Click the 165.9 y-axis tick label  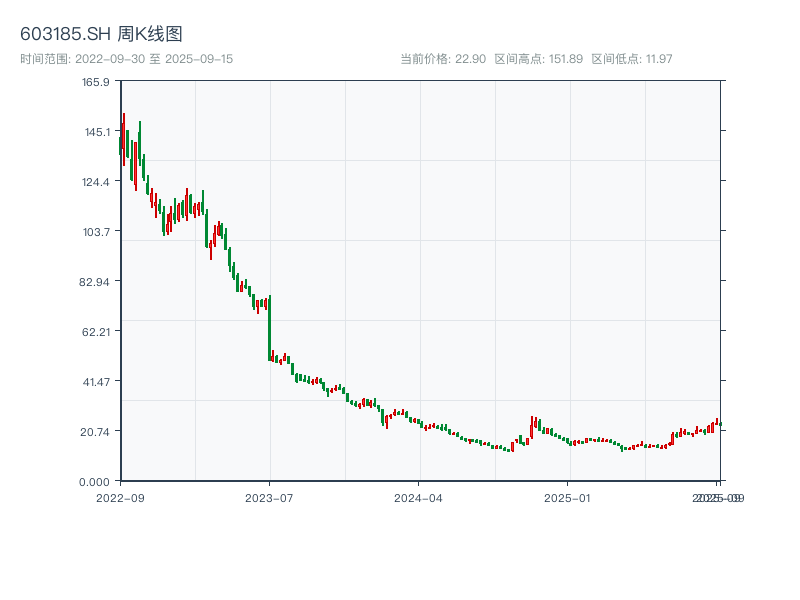94,83
